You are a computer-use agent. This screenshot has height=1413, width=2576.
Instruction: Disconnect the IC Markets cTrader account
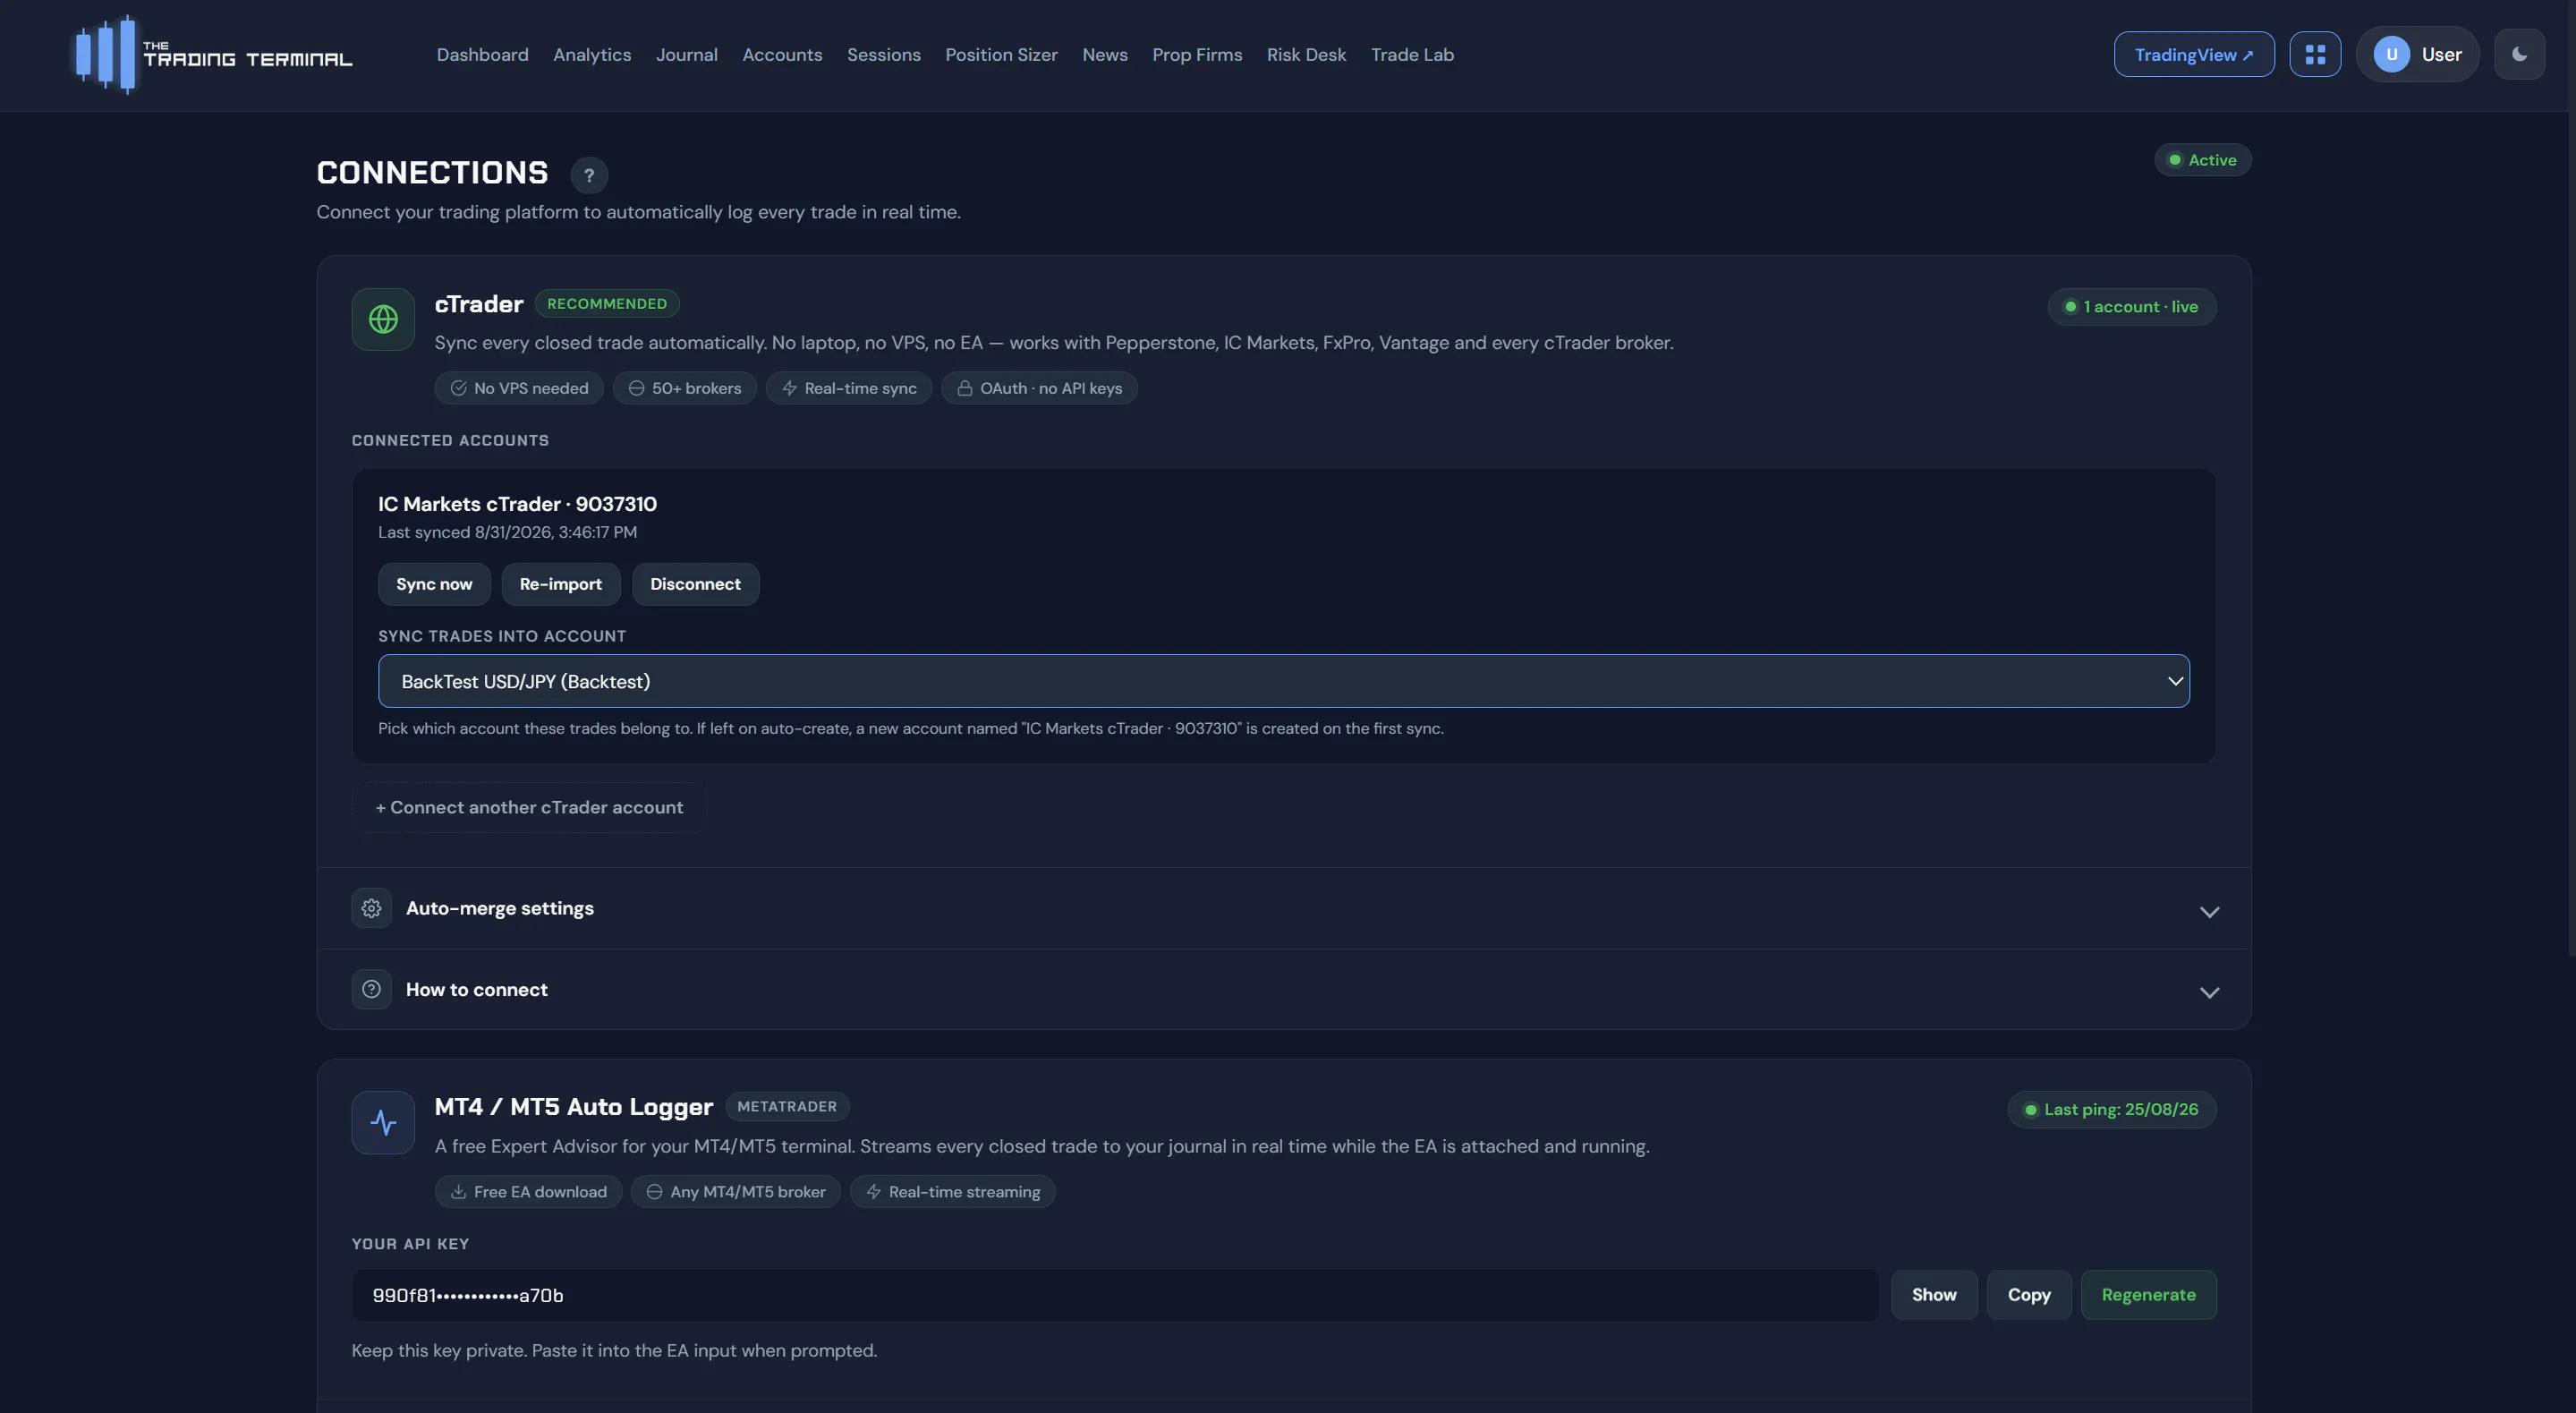coord(695,584)
